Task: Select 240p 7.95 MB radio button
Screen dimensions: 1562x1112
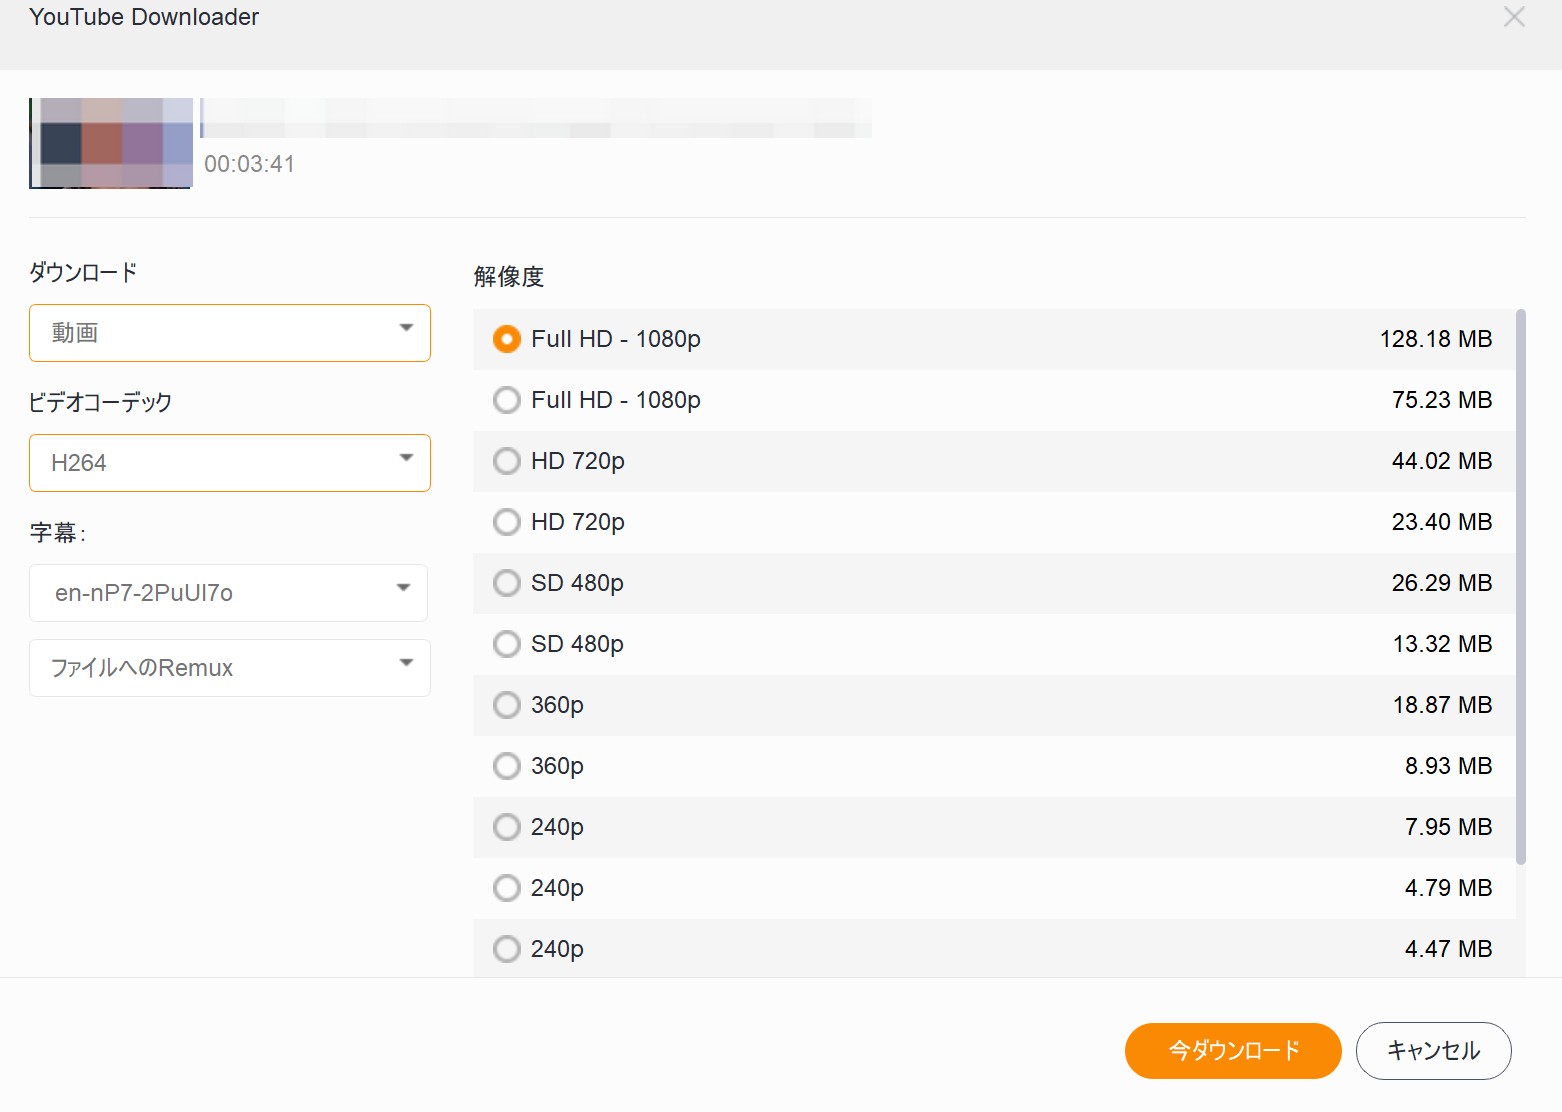Action: [507, 828]
